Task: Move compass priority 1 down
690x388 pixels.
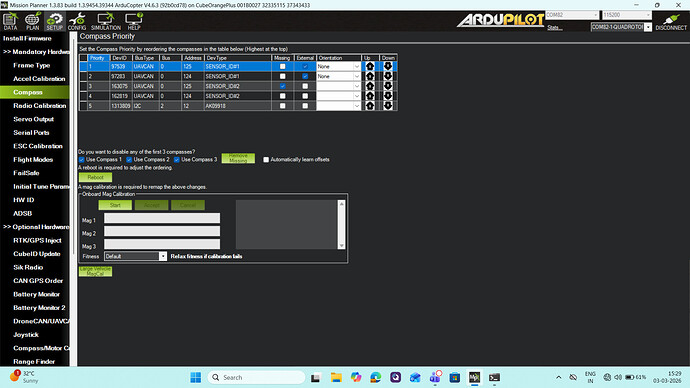Action: point(388,66)
